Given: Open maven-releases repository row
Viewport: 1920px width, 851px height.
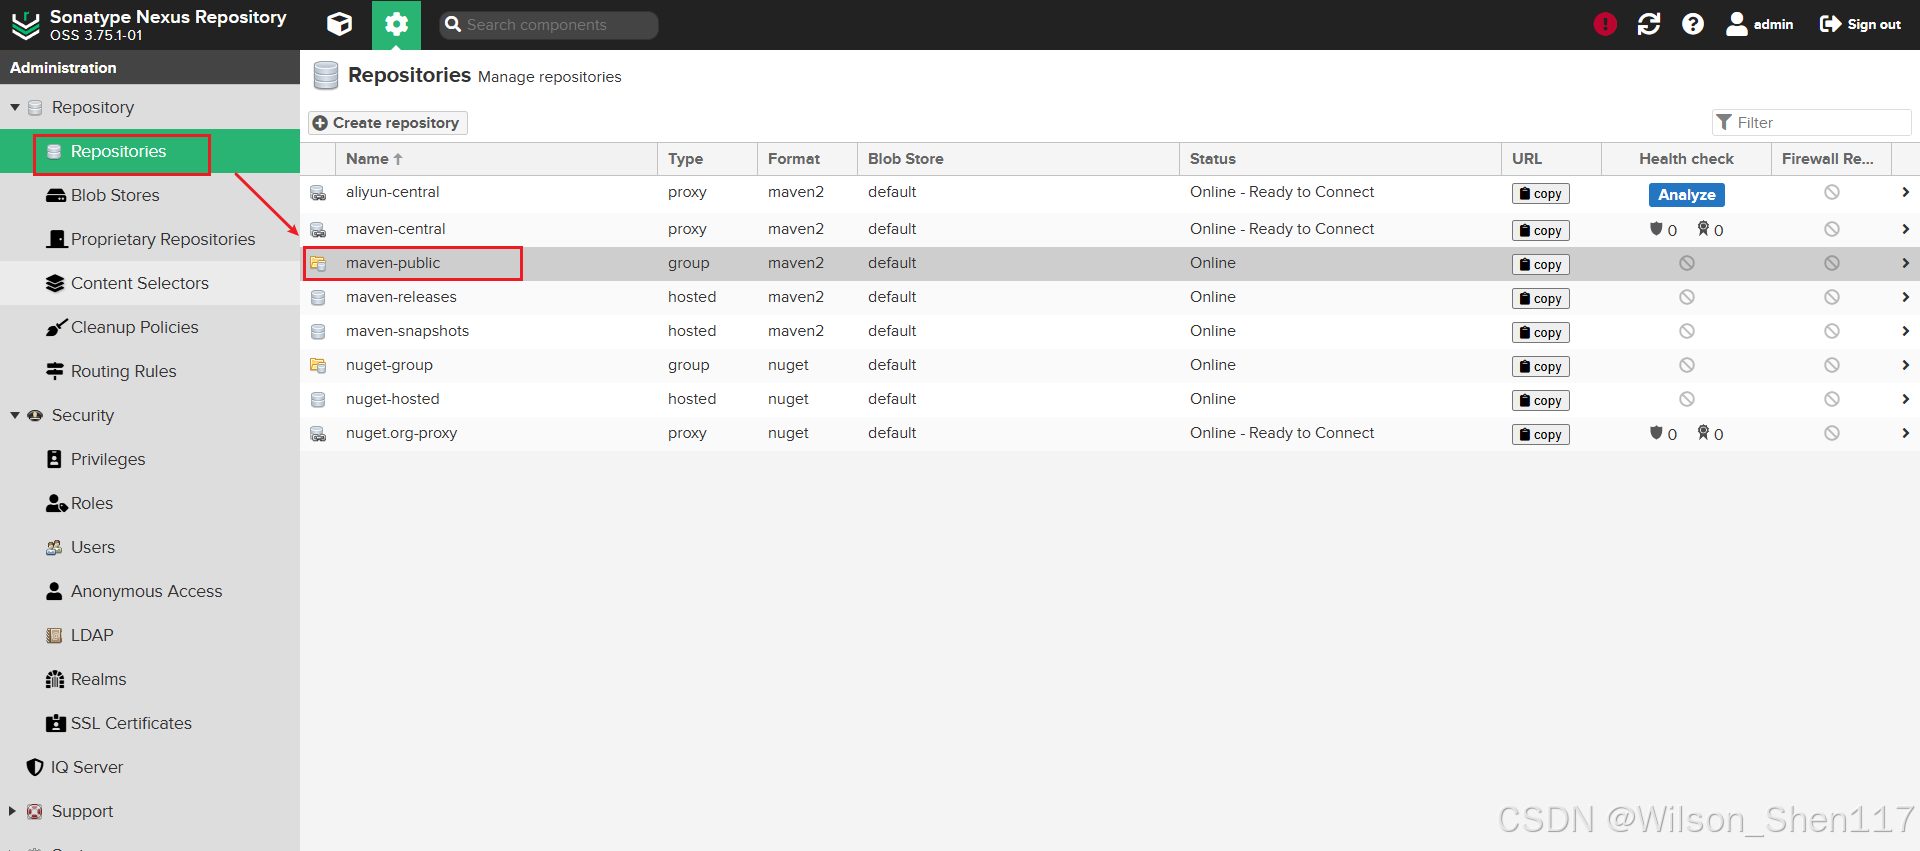Looking at the screenshot, I should (x=1110, y=297).
